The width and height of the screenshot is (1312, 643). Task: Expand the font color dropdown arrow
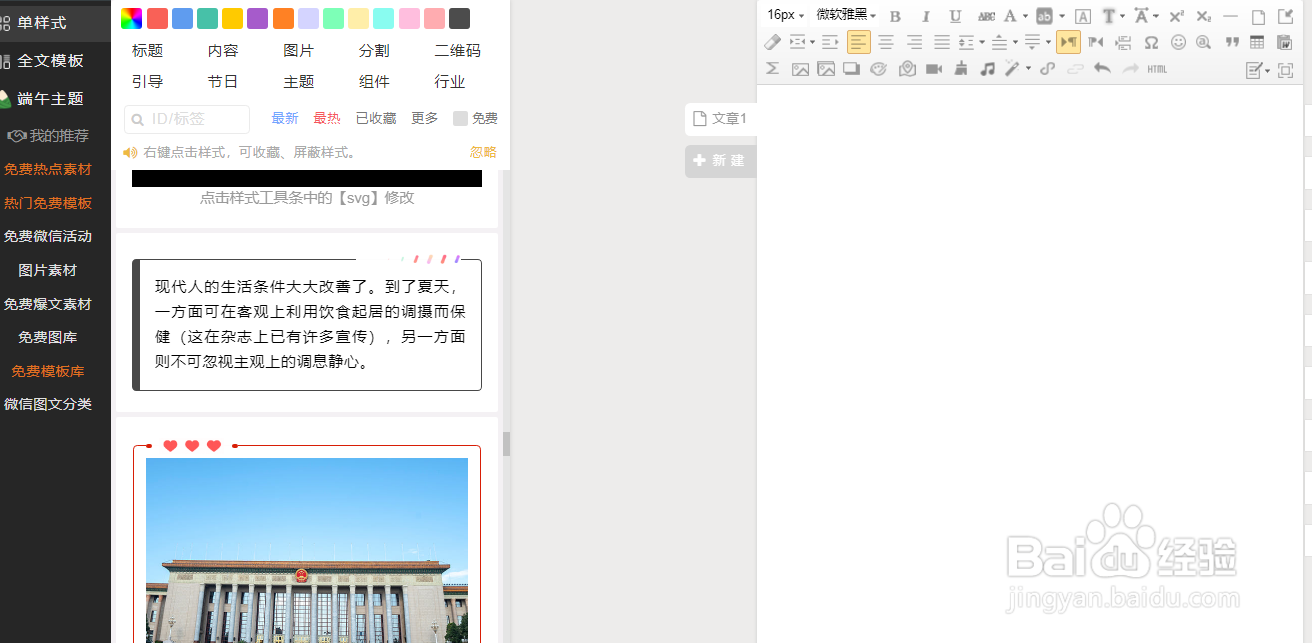pos(1025,16)
